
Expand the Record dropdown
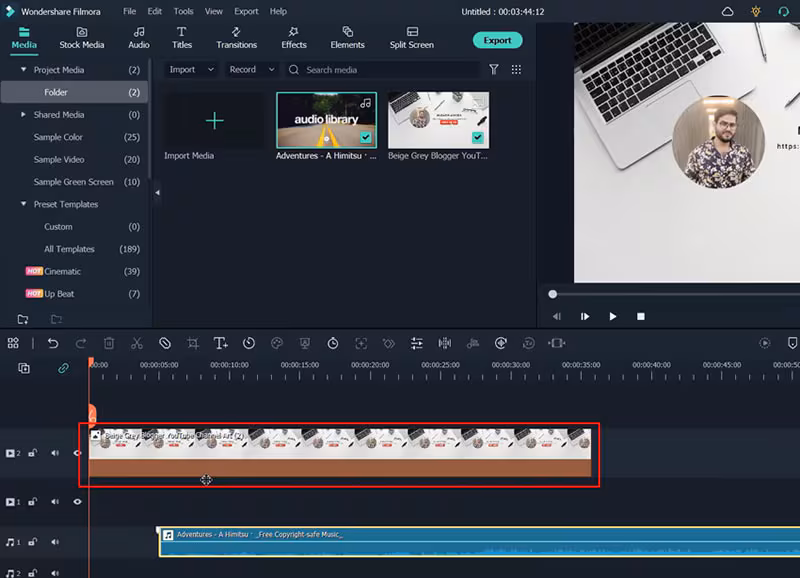pos(250,70)
